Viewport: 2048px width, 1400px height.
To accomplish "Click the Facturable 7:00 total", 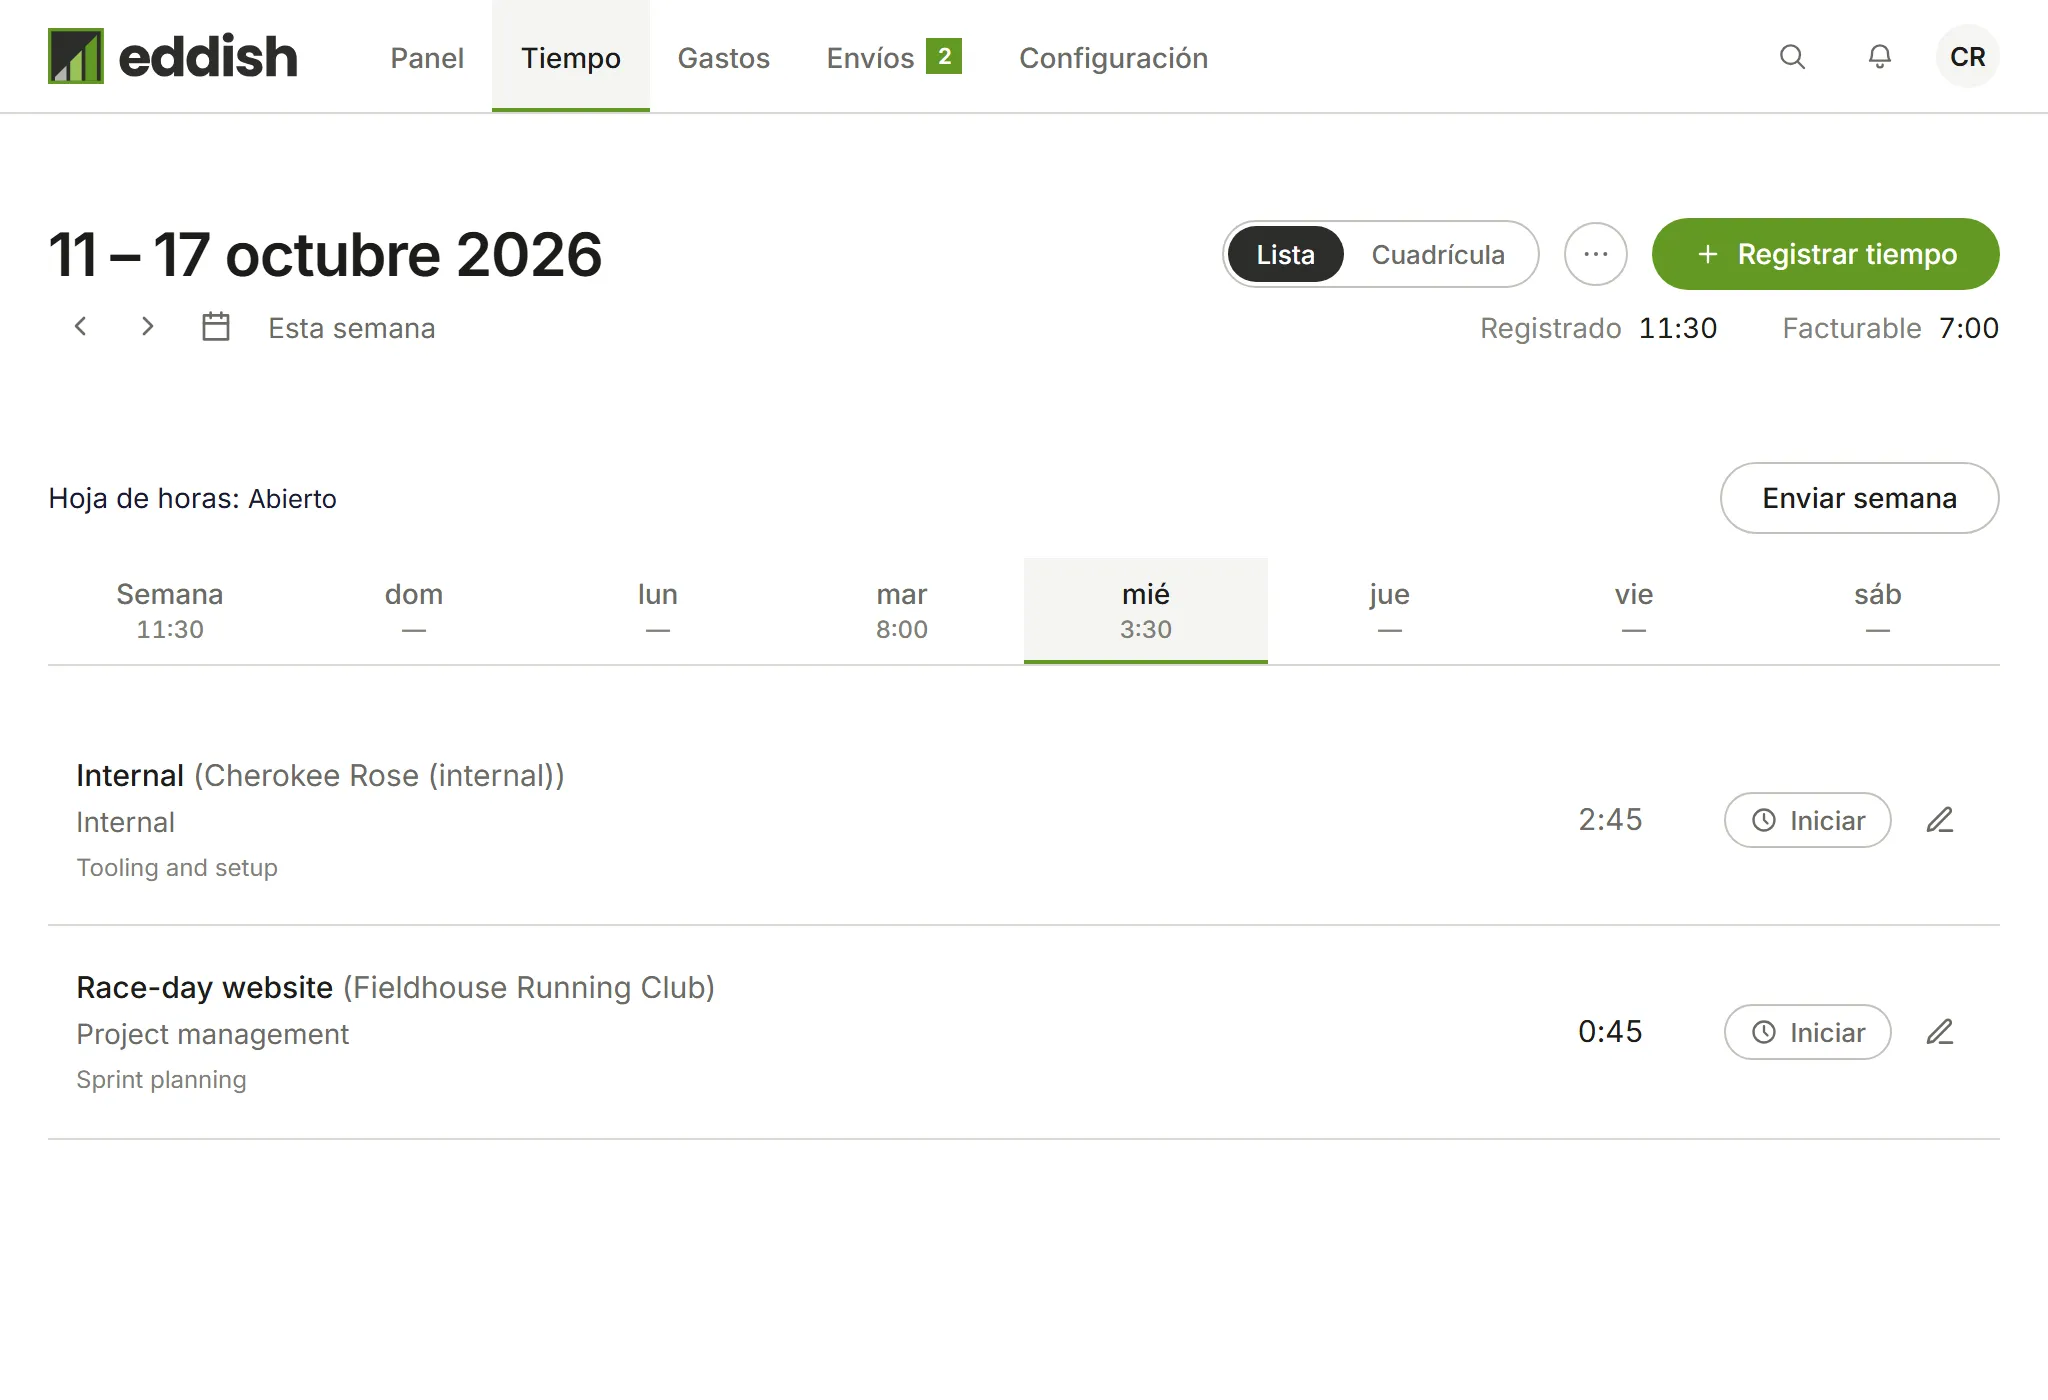I will [1890, 328].
